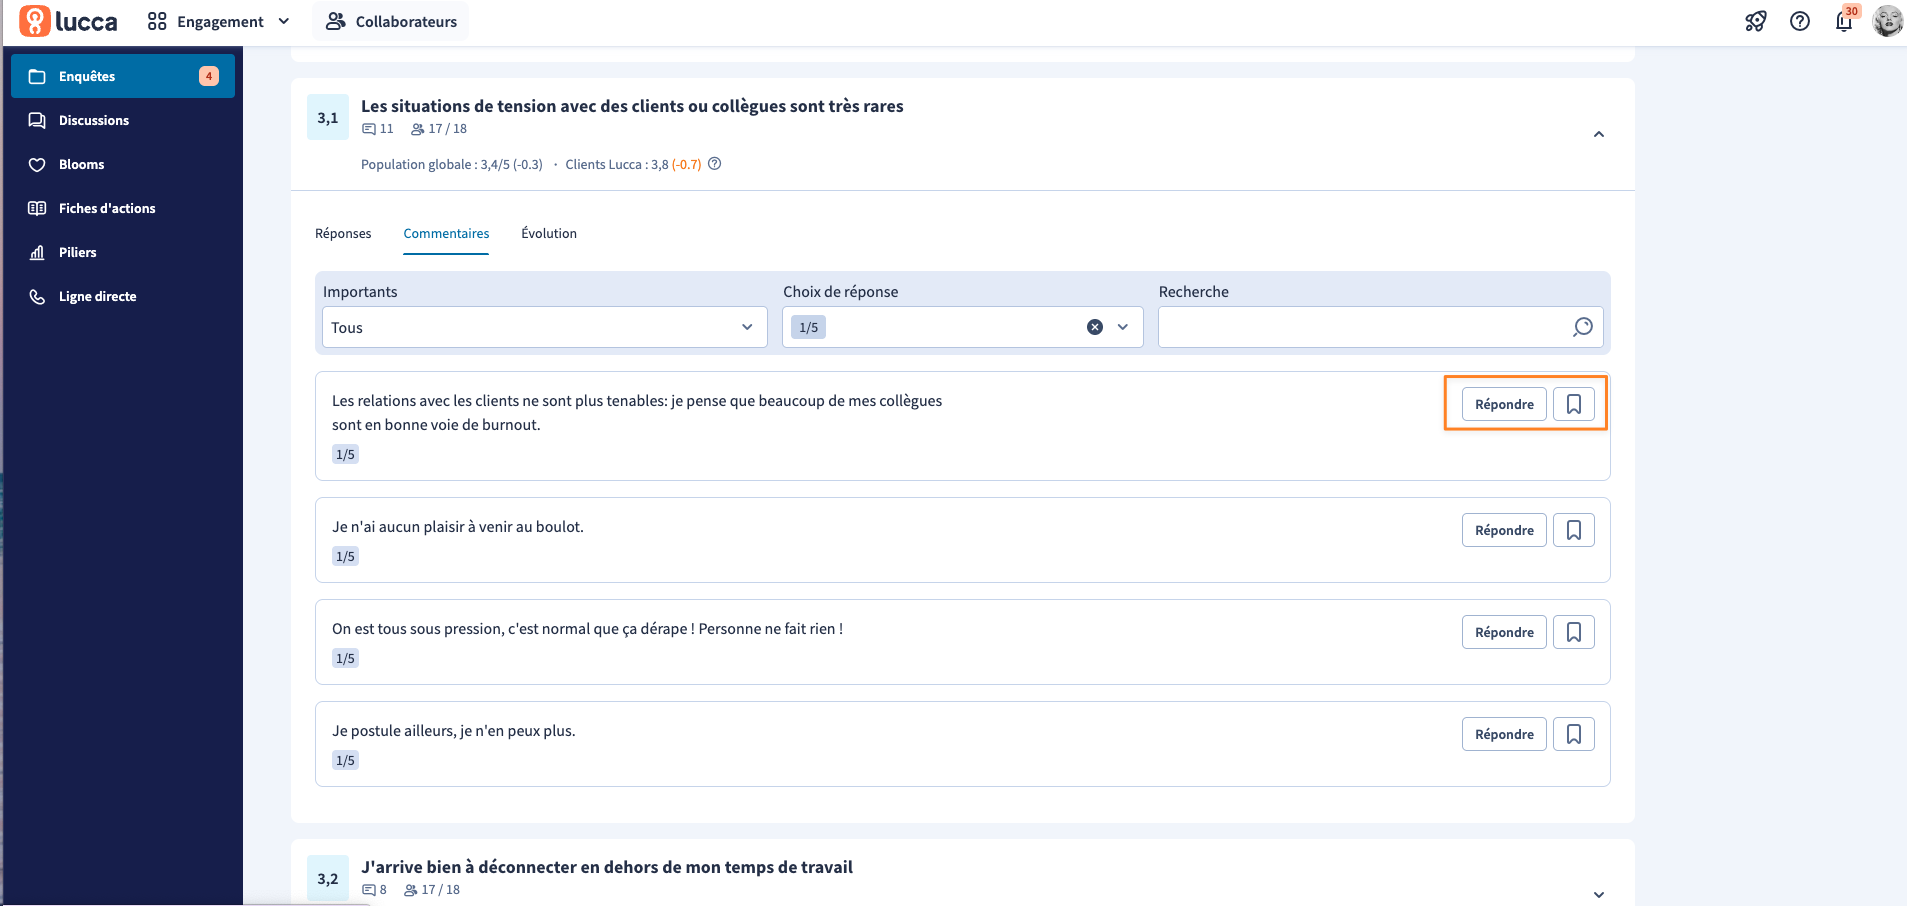Viewport: 1907px width, 906px height.
Task: Click the help icon next to Clients Lucca
Action: 715,164
